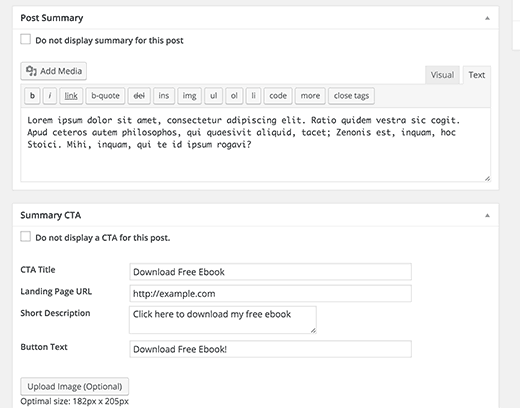
Task: Click the del quicktag button
Action: [139, 96]
